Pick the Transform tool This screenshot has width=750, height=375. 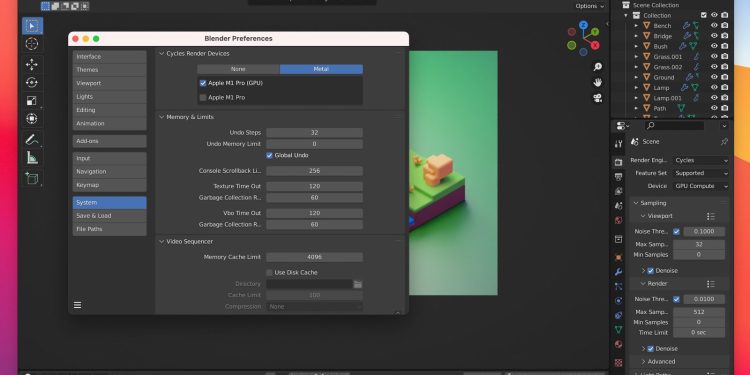coord(32,118)
